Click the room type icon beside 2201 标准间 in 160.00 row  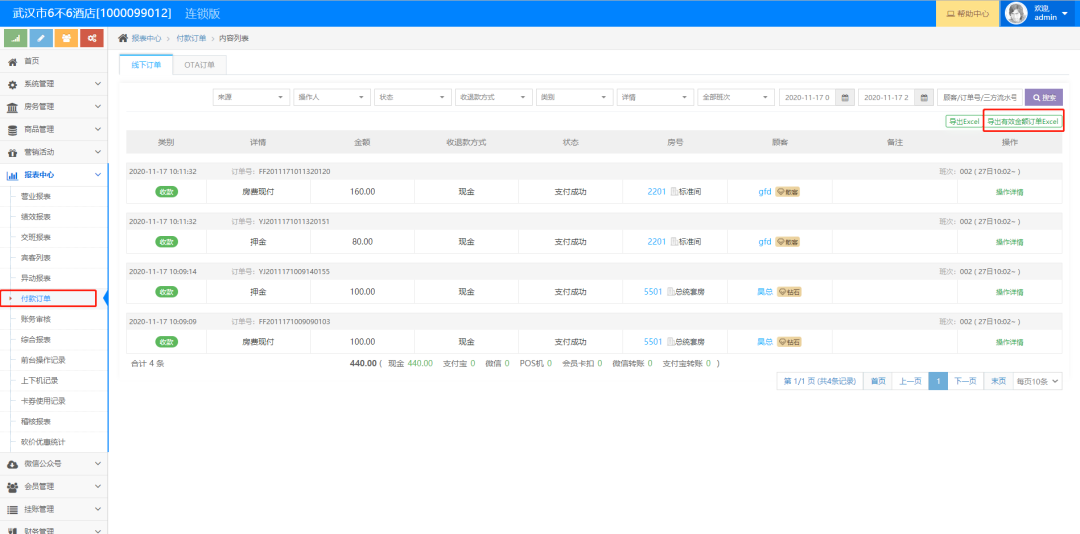(x=674, y=192)
